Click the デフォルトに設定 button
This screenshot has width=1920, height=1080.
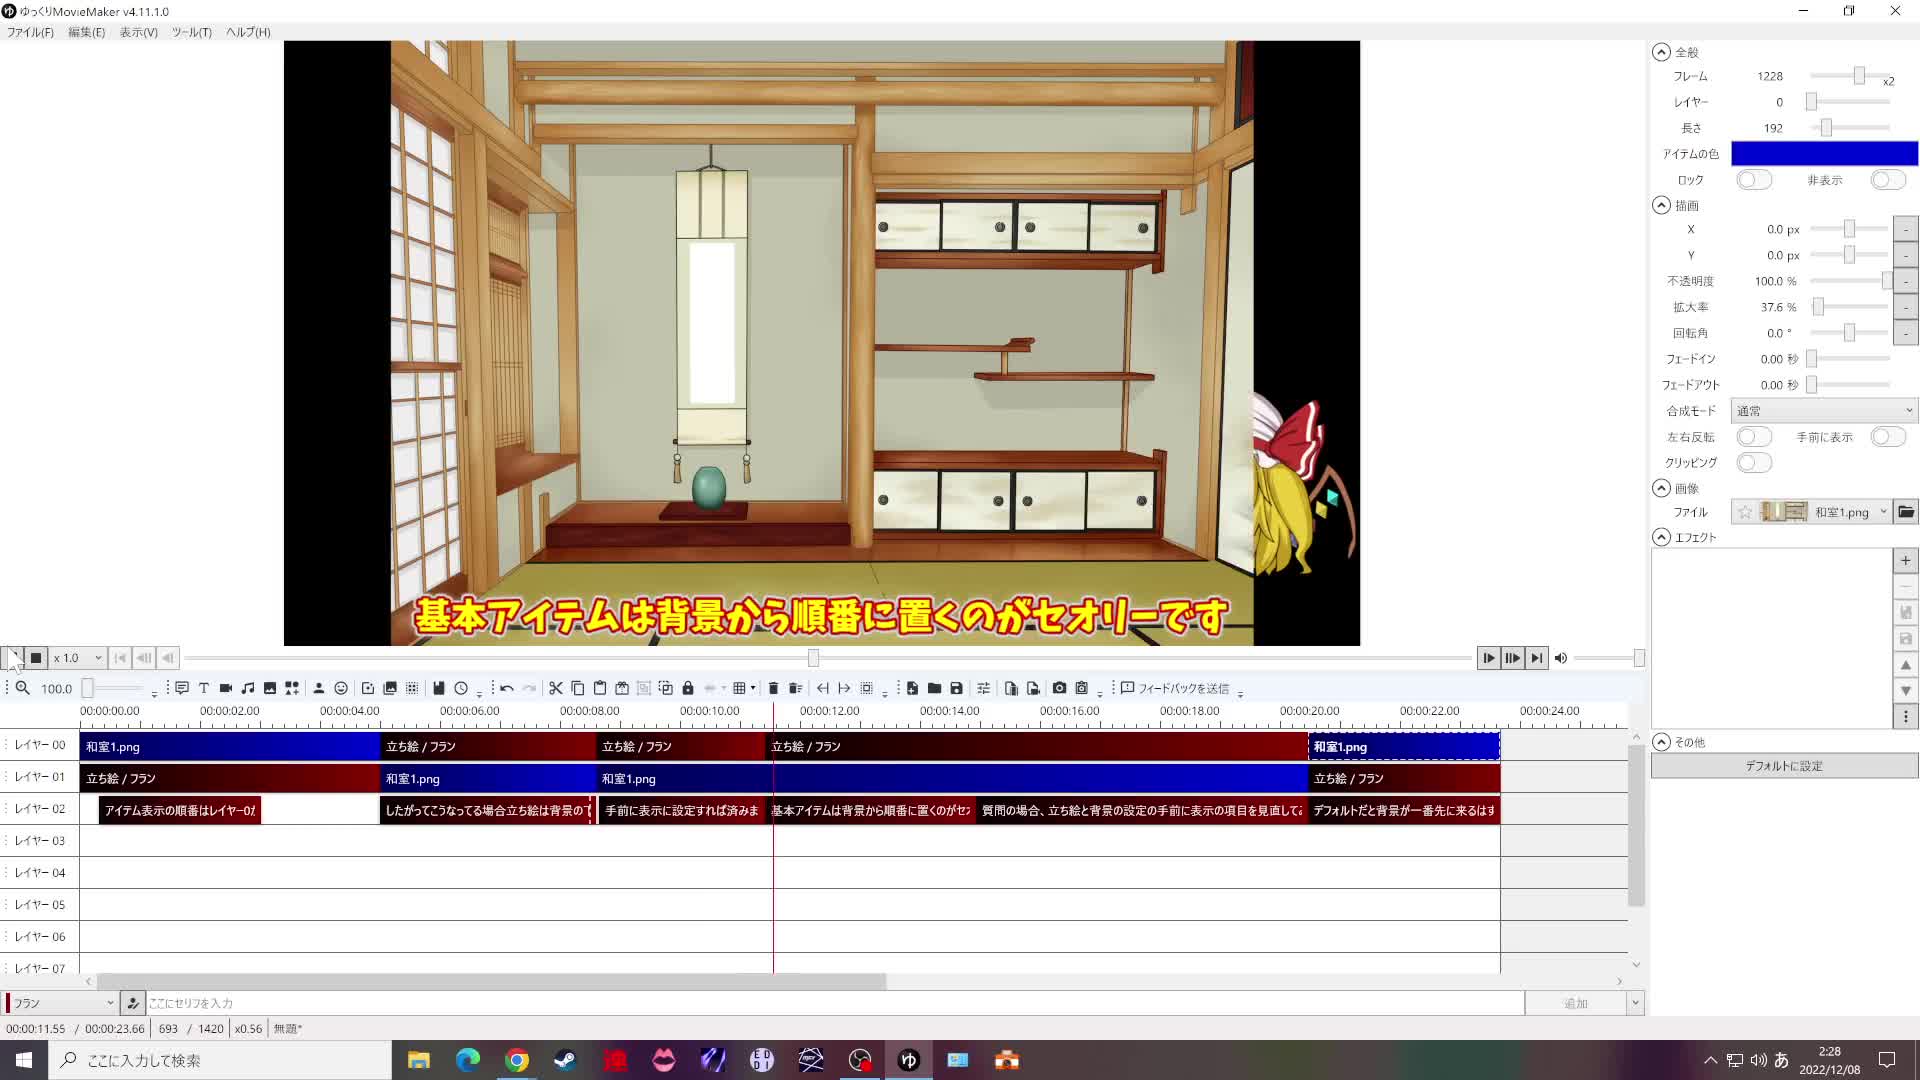tap(1784, 766)
